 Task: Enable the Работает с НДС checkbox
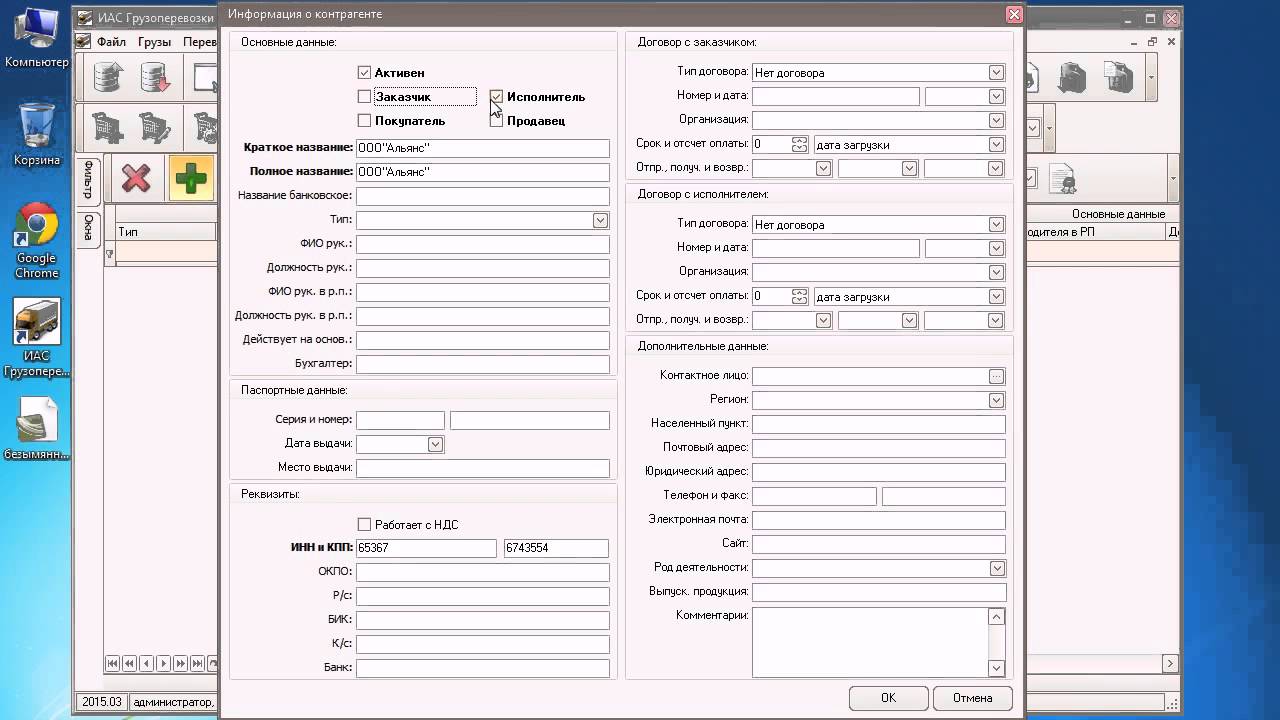(x=364, y=524)
